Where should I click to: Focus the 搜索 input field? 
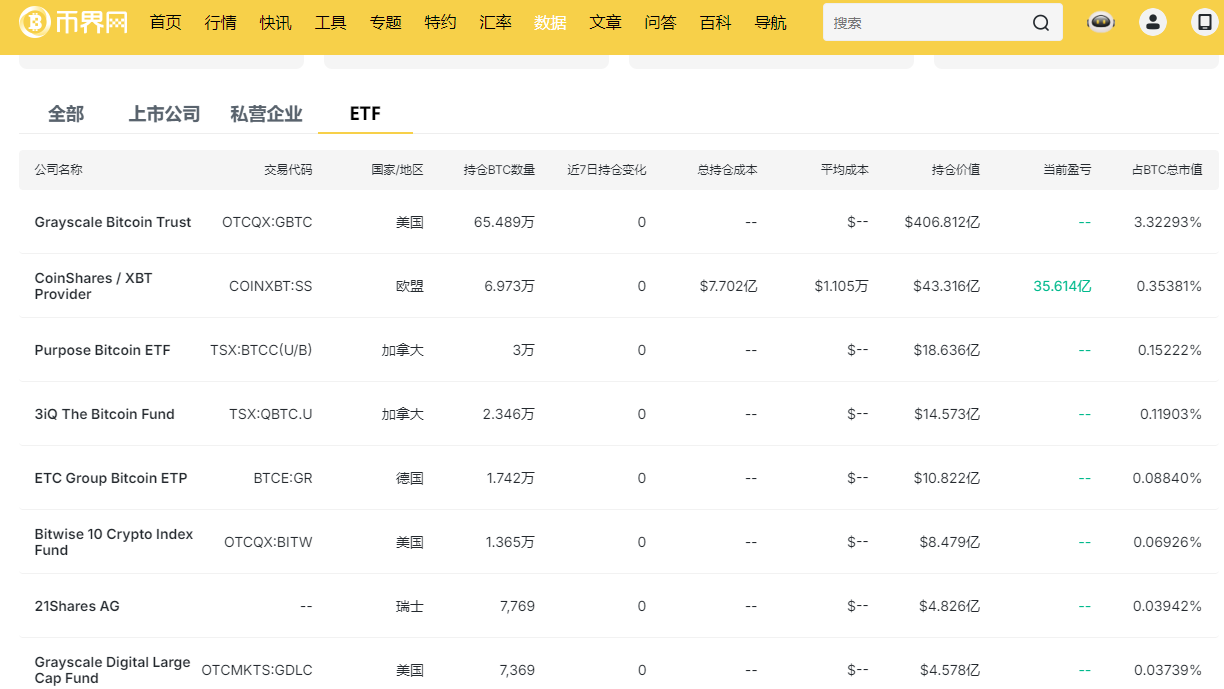coord(925,23)
